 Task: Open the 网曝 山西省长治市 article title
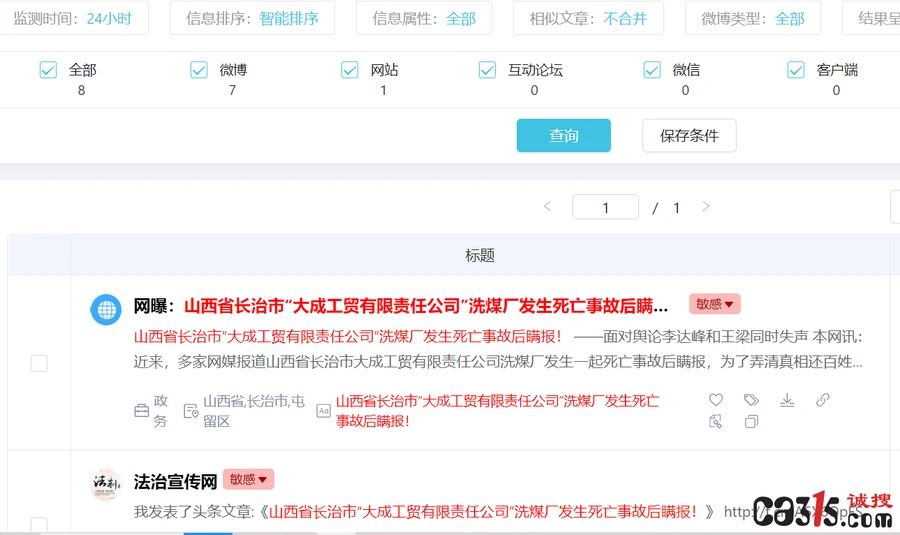coord(401,306)
